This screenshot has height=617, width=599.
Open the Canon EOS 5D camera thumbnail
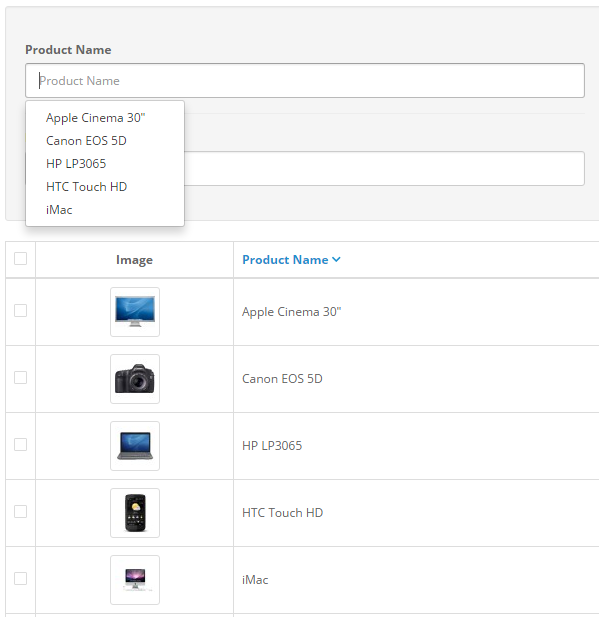(135, 379)
